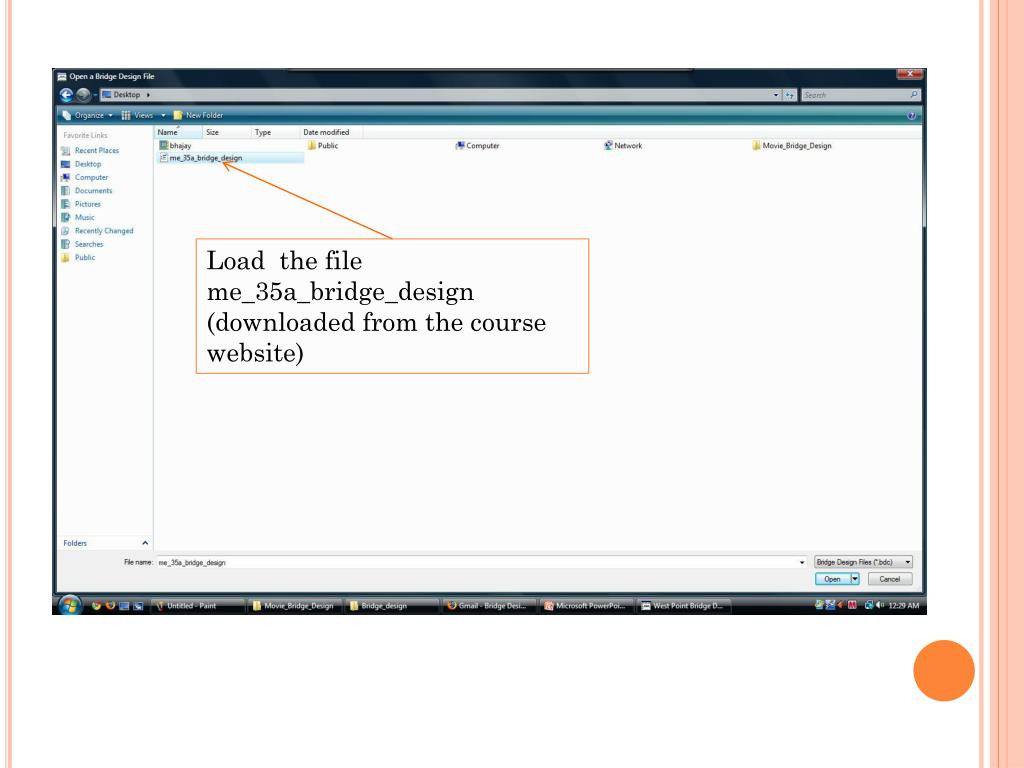Sort by the Date modified column header
This screenshot has height=768, width=1024.
pyautogui.click(x=331, y=133)
